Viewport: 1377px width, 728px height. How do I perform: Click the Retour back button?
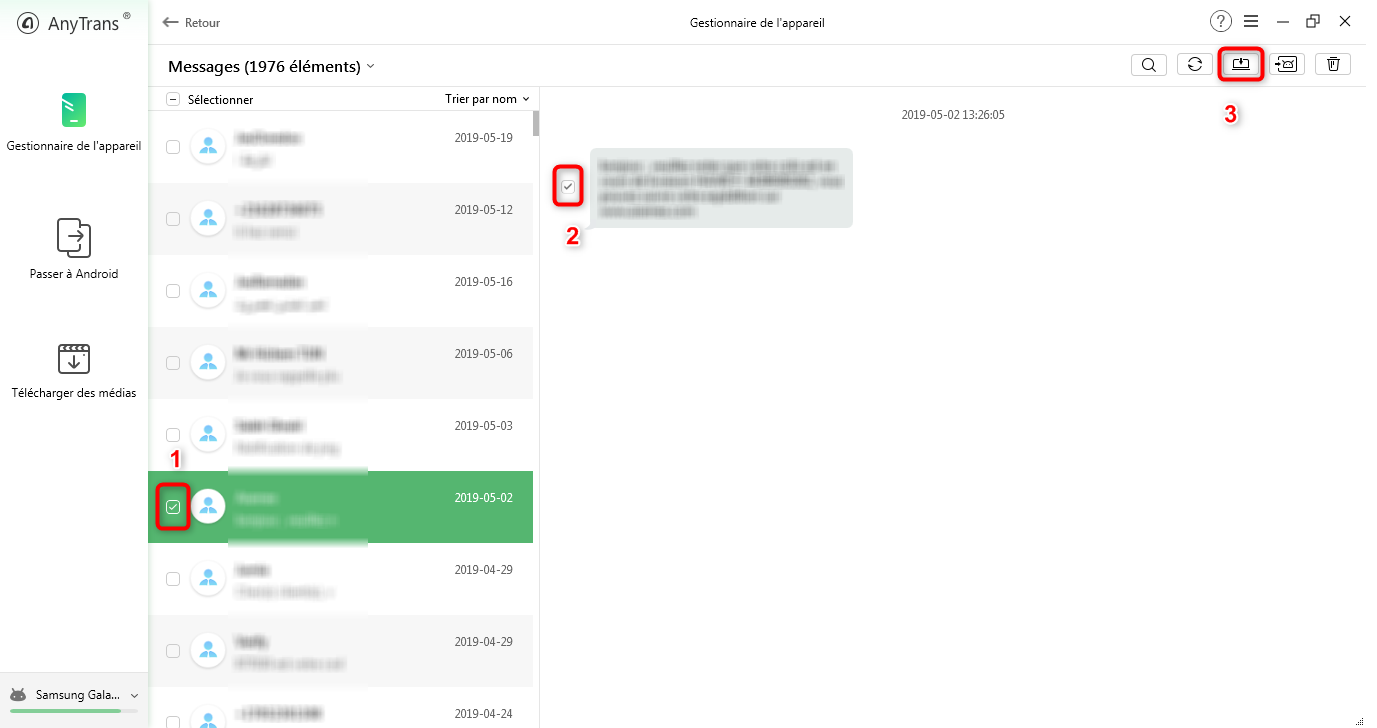(x=191, y=22)
